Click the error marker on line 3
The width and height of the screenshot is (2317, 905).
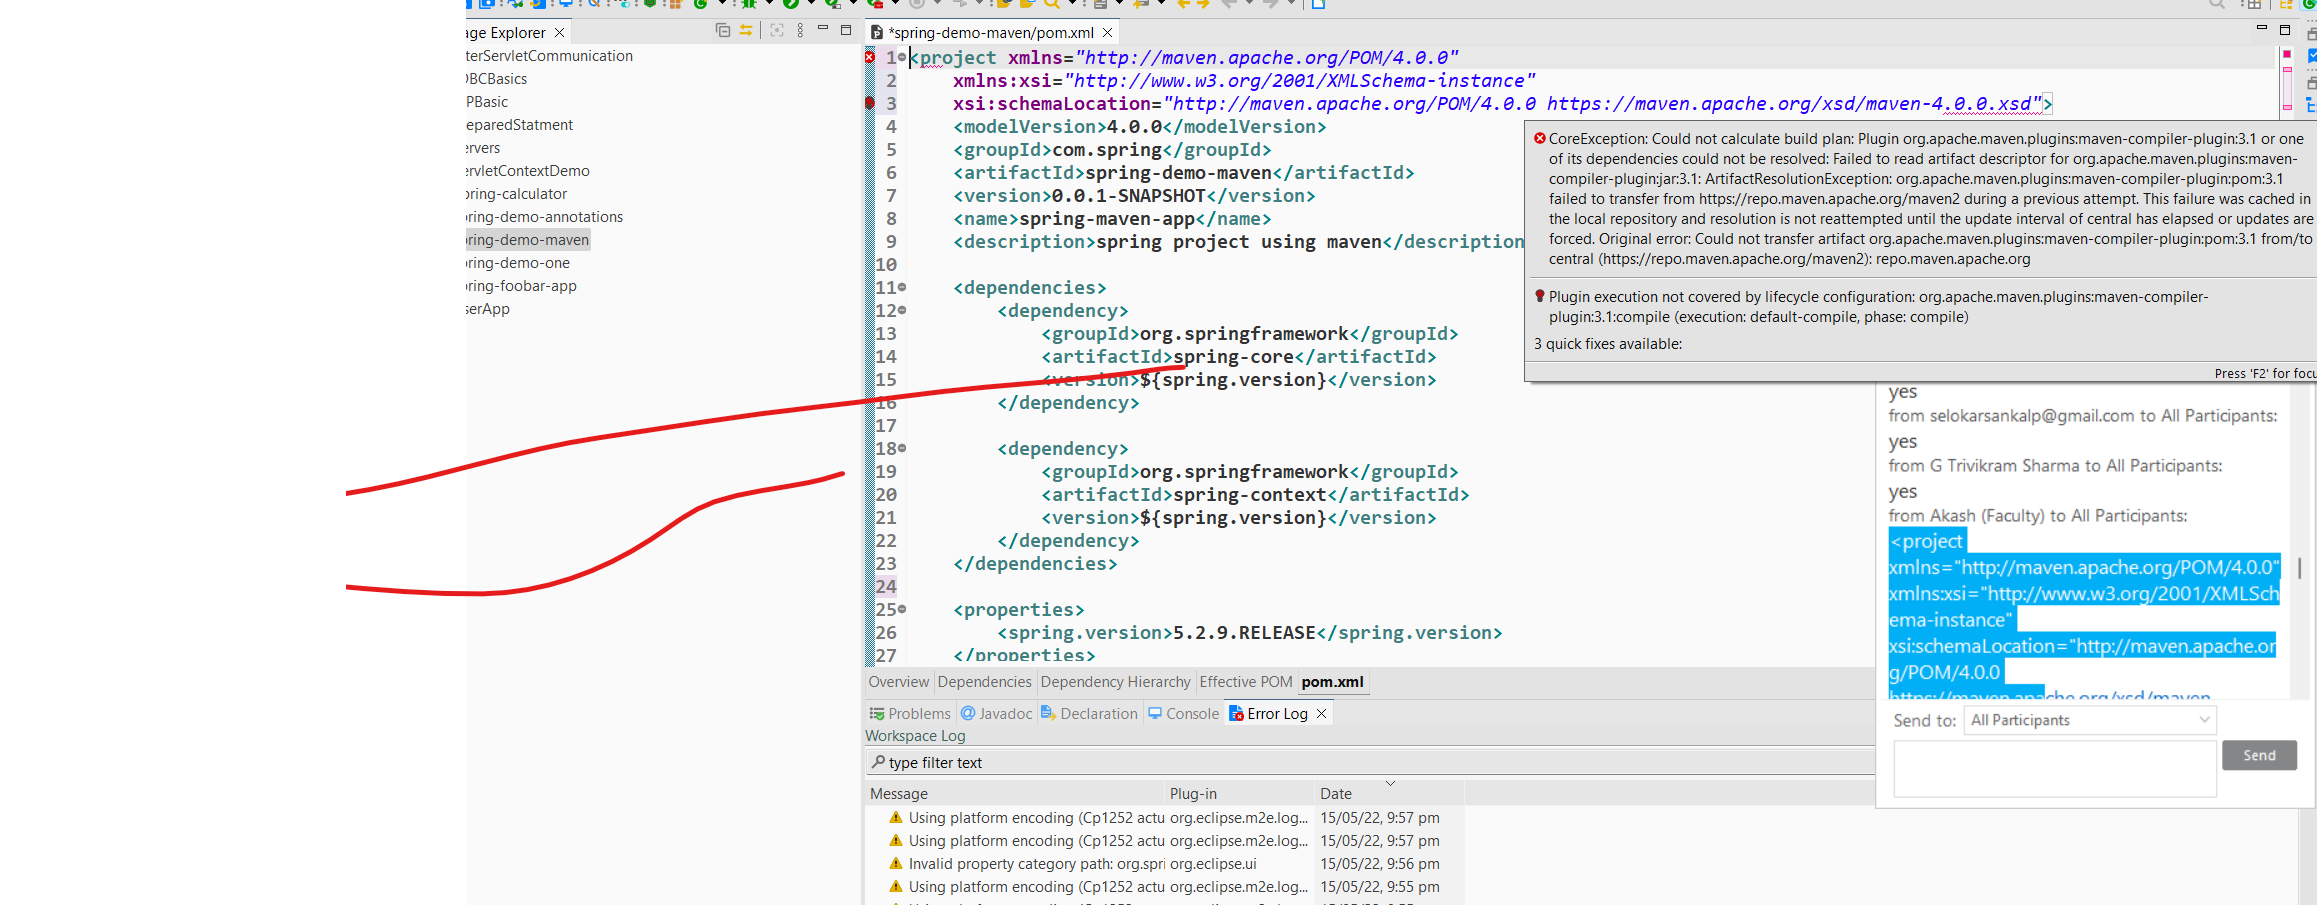(870, 103)
